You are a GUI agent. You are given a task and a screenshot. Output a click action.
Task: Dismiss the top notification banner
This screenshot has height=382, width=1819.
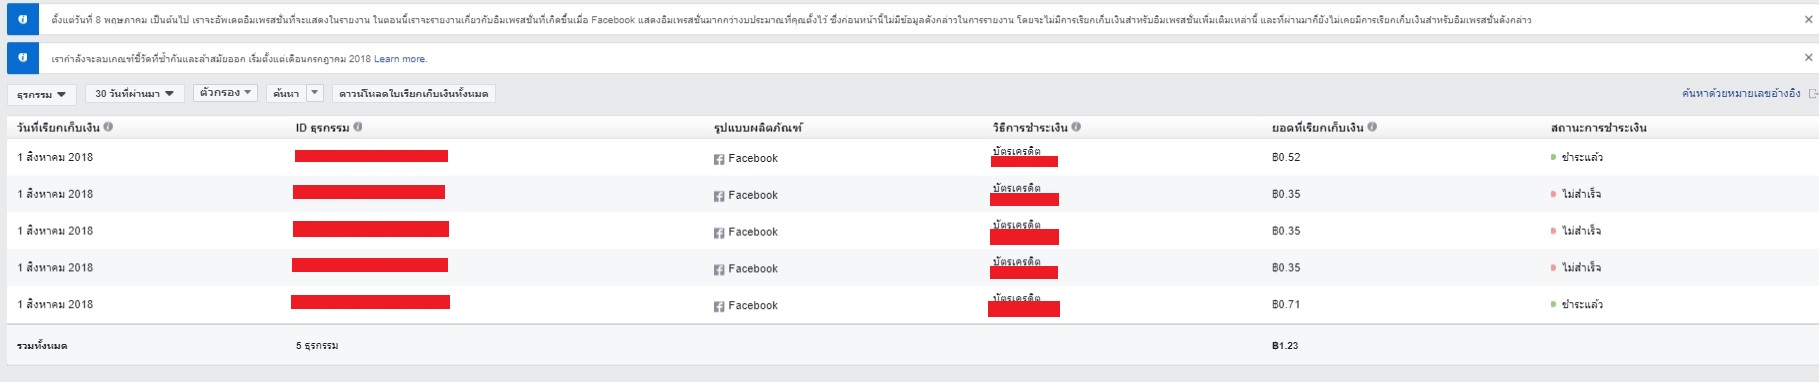pyautogui.click(x=1808, y=19)
